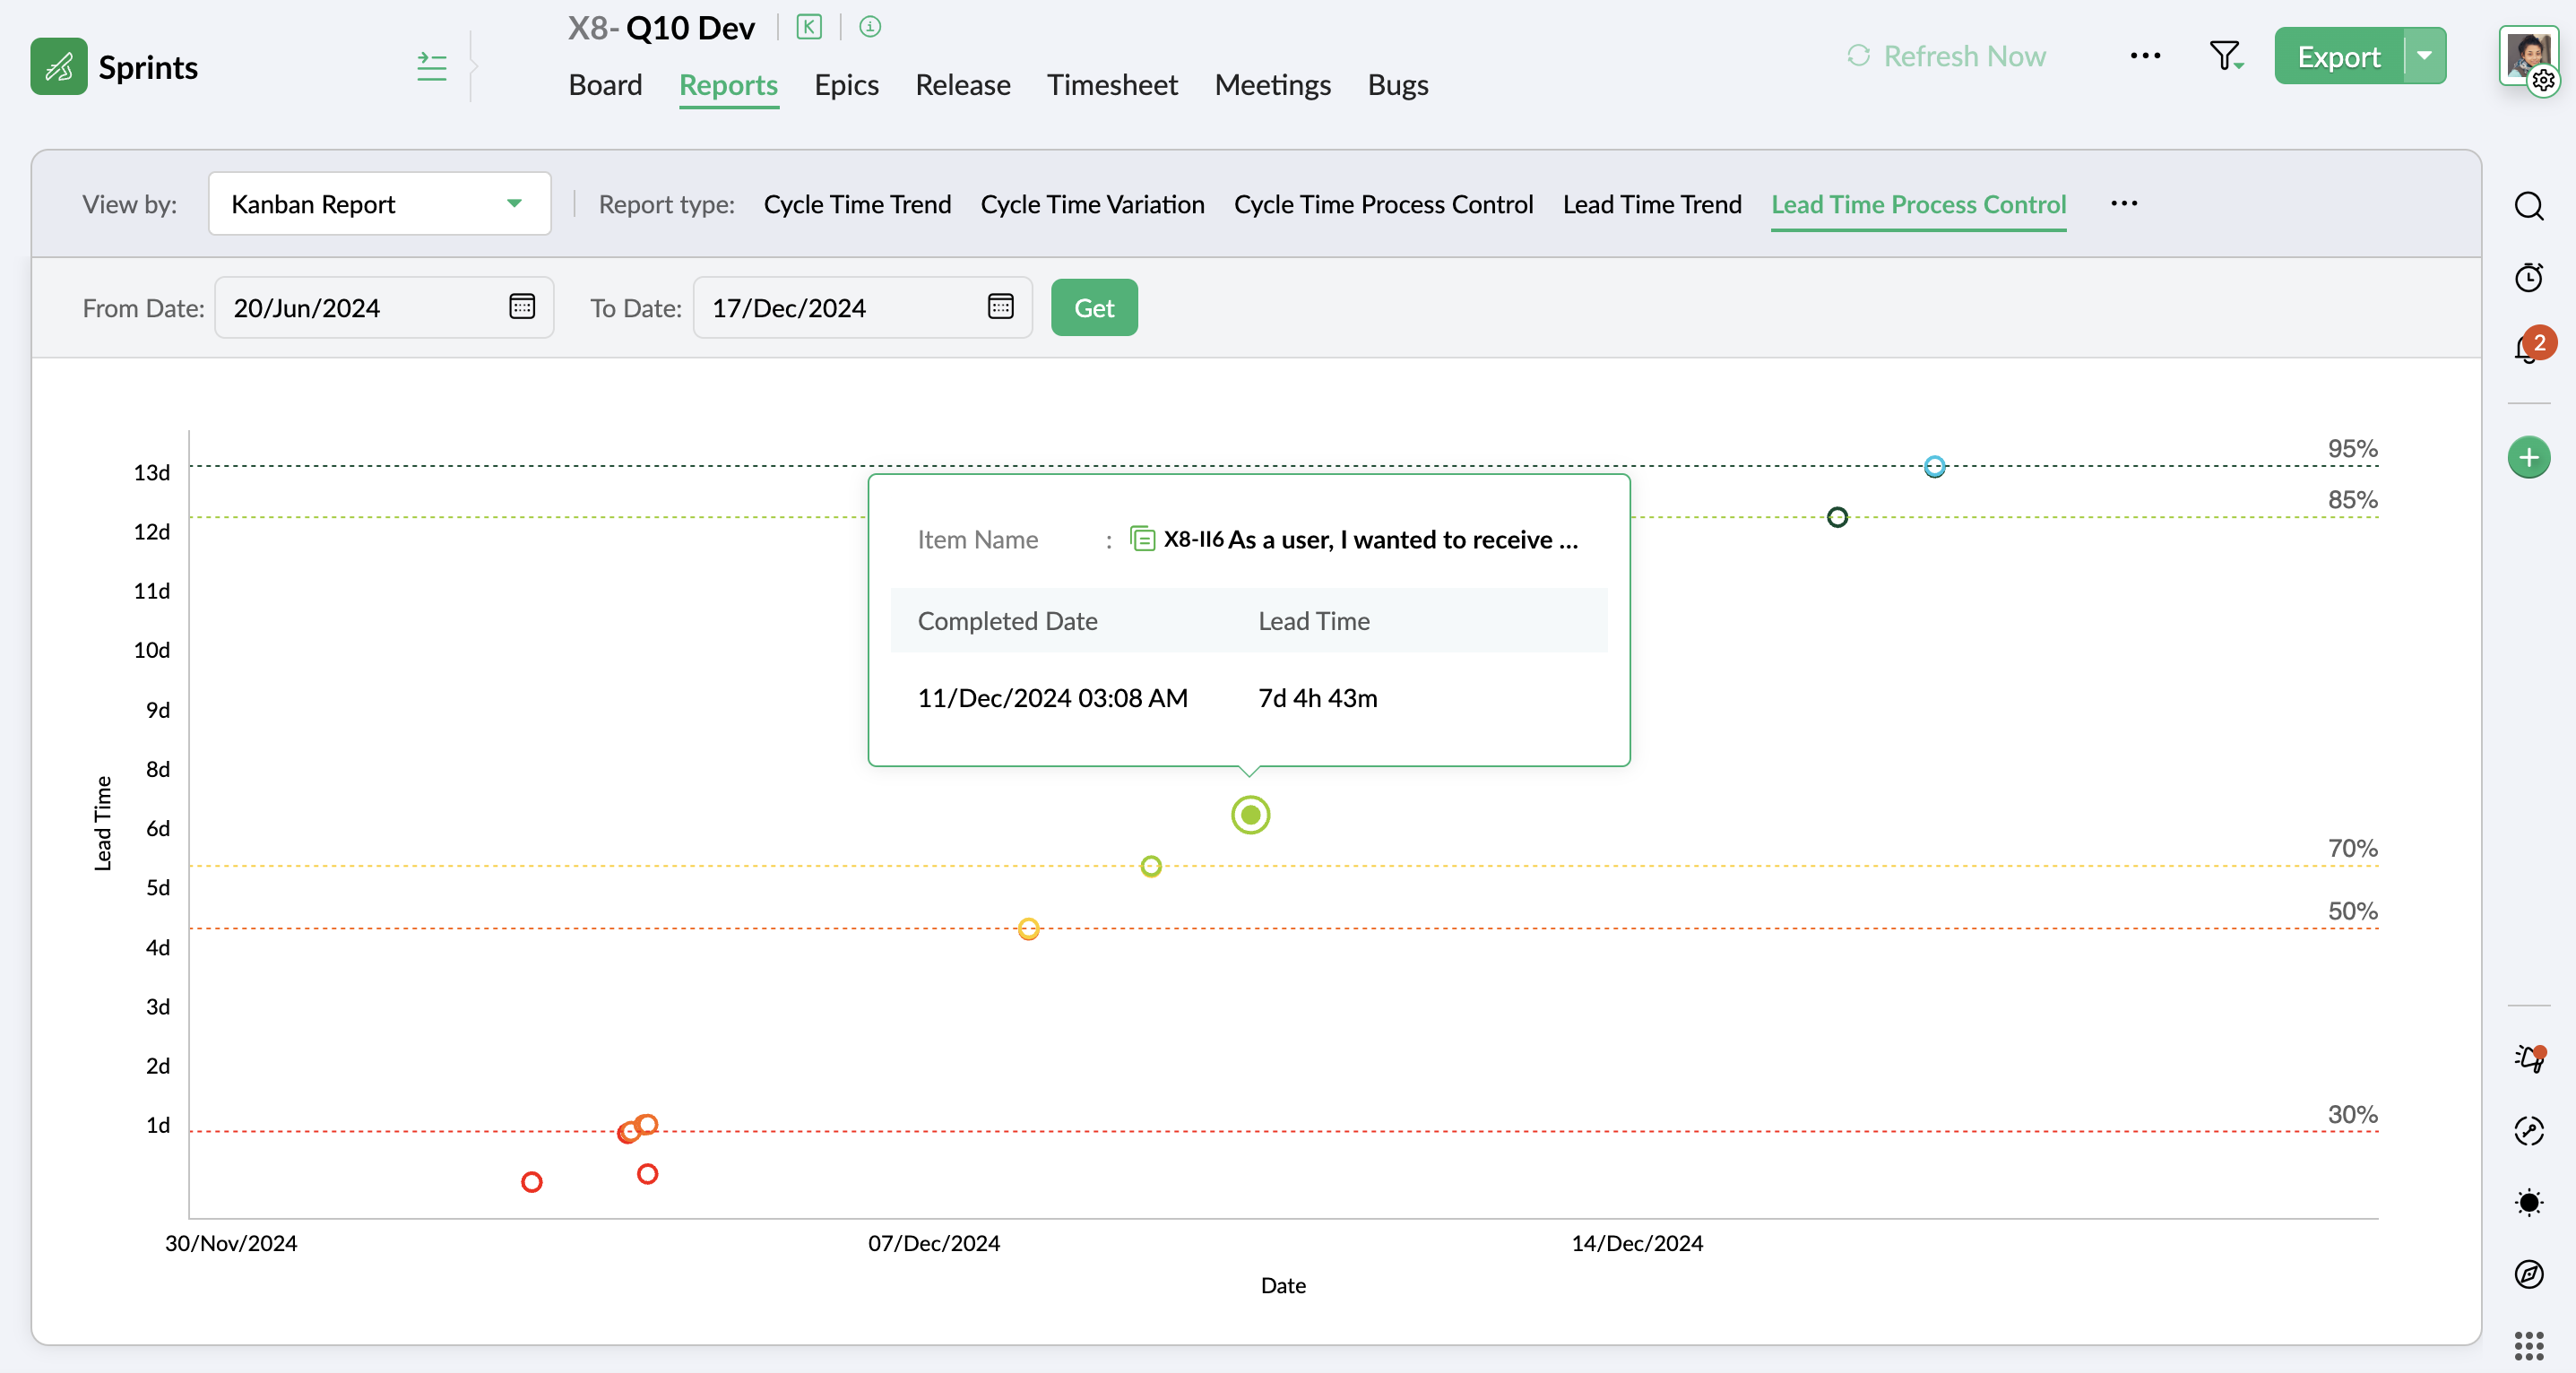Toggle light/dark theme sun icon
The width and height of the screenshot is (2576, 1373).
pos(2528,1202)
